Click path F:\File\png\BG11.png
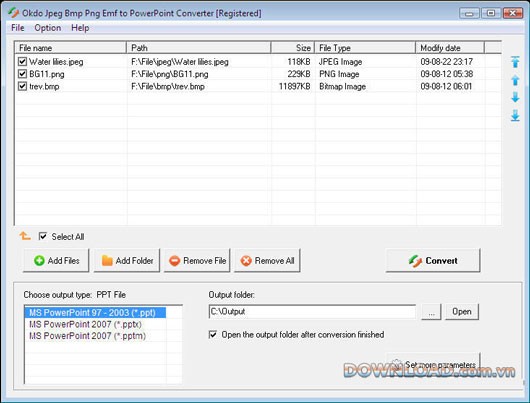The image size is (530, 403). click(x=170, y=74)
